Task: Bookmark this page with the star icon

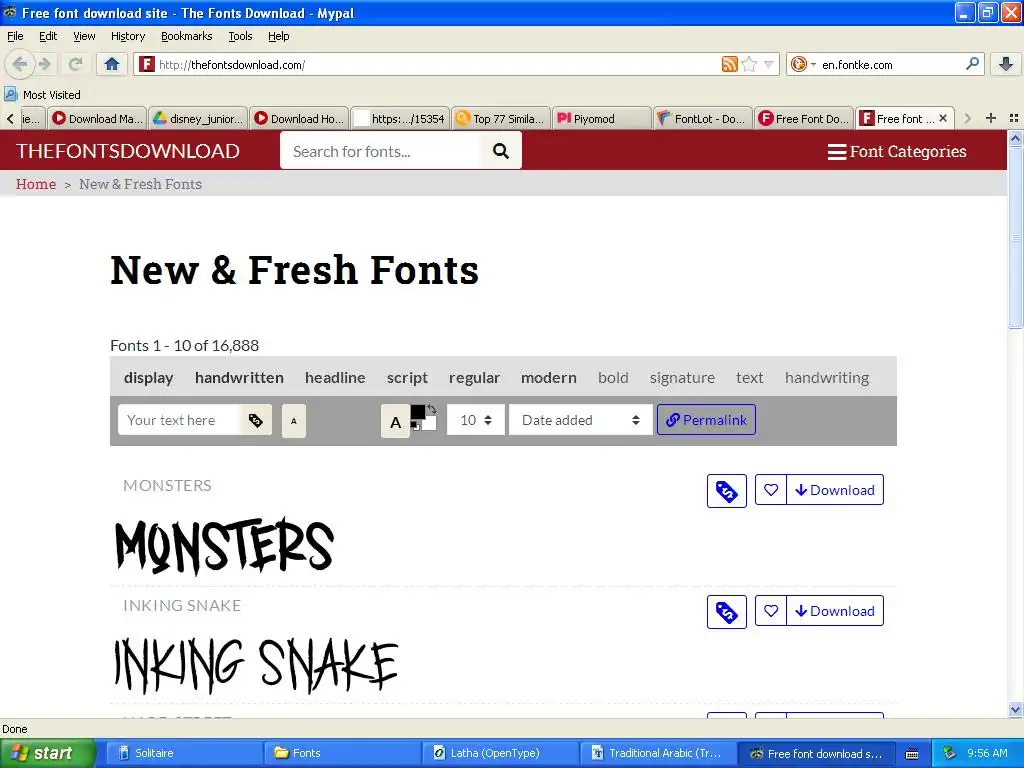Action: click(750, 64)
